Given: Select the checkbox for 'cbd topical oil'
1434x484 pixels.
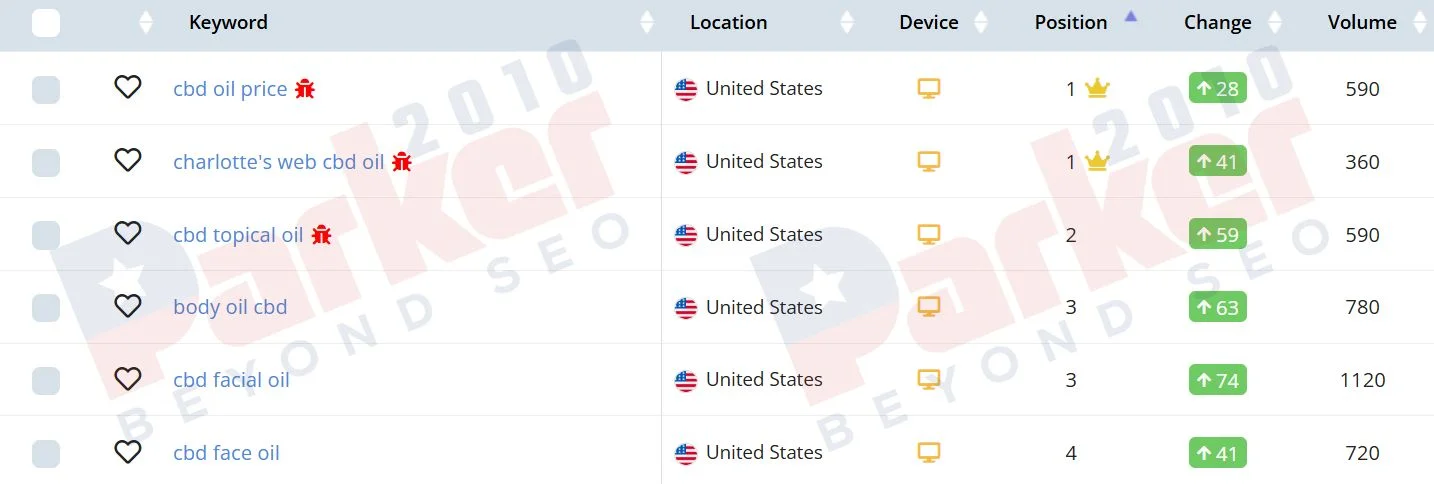Looking at the screenshot, I should point(46,235).
